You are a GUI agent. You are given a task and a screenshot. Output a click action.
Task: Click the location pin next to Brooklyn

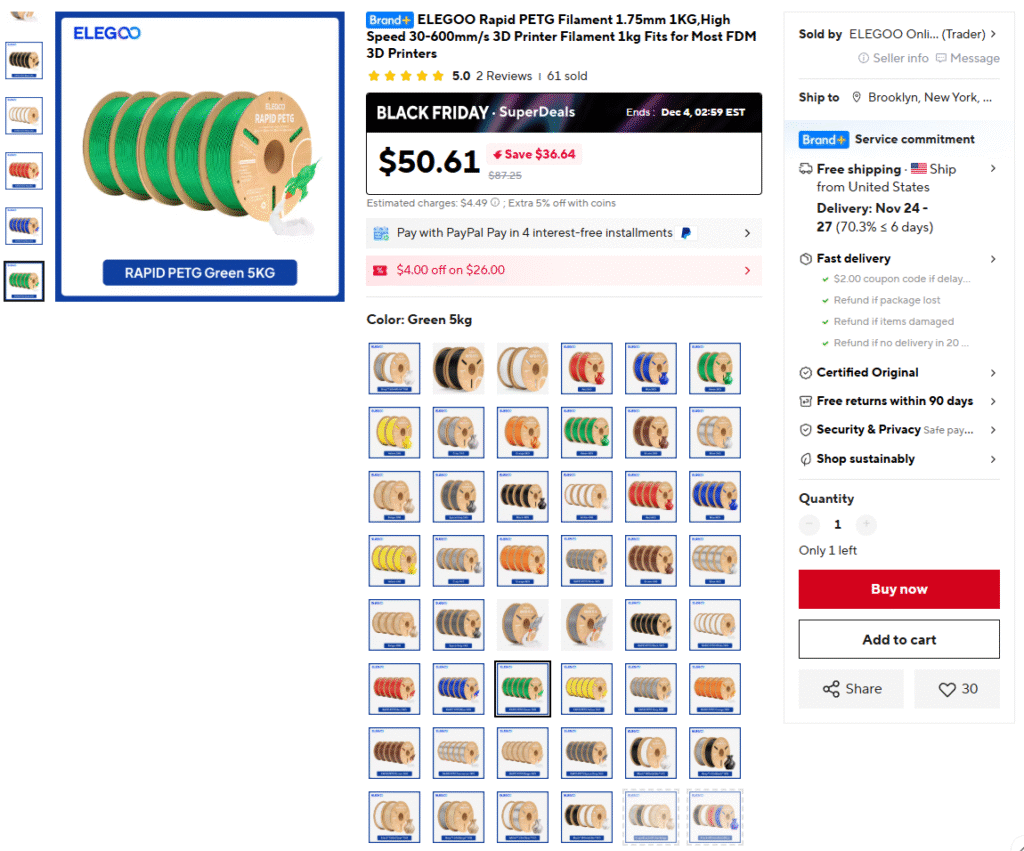[x=856, y=97]
